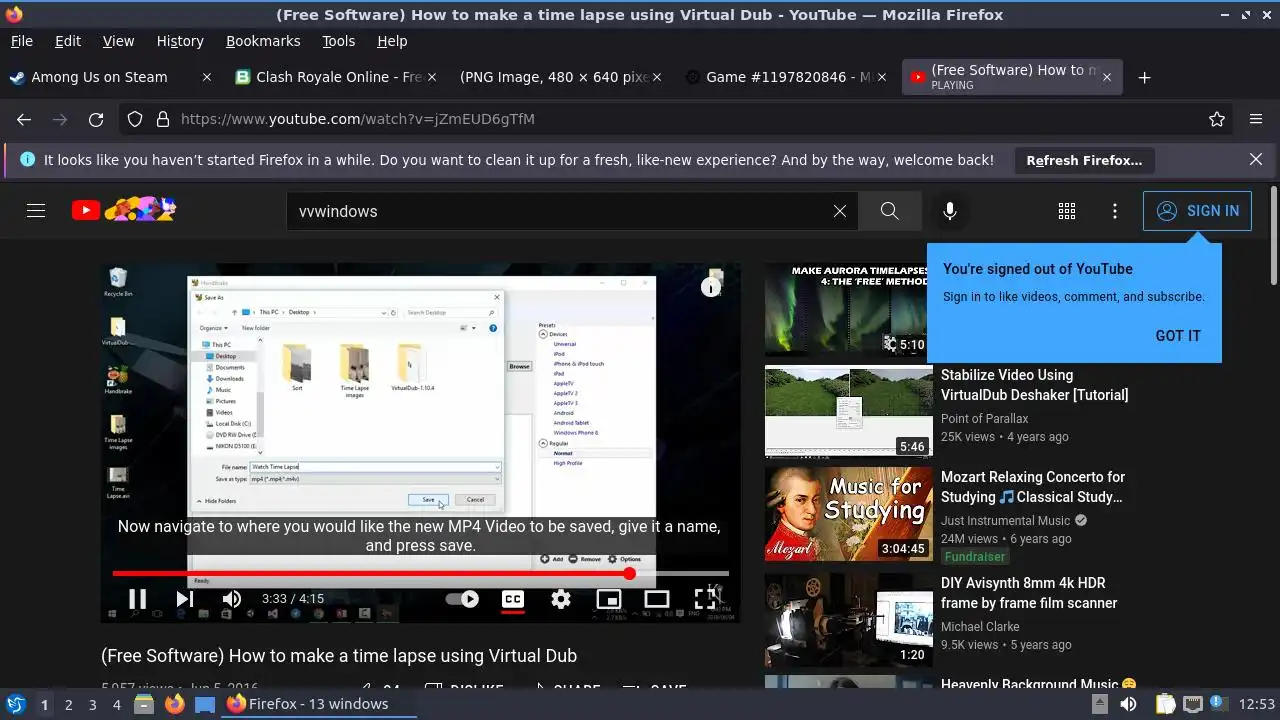Viewport: 1280px width, 720px height.
Task: Open video settings gear
Action: pos(561,599)
